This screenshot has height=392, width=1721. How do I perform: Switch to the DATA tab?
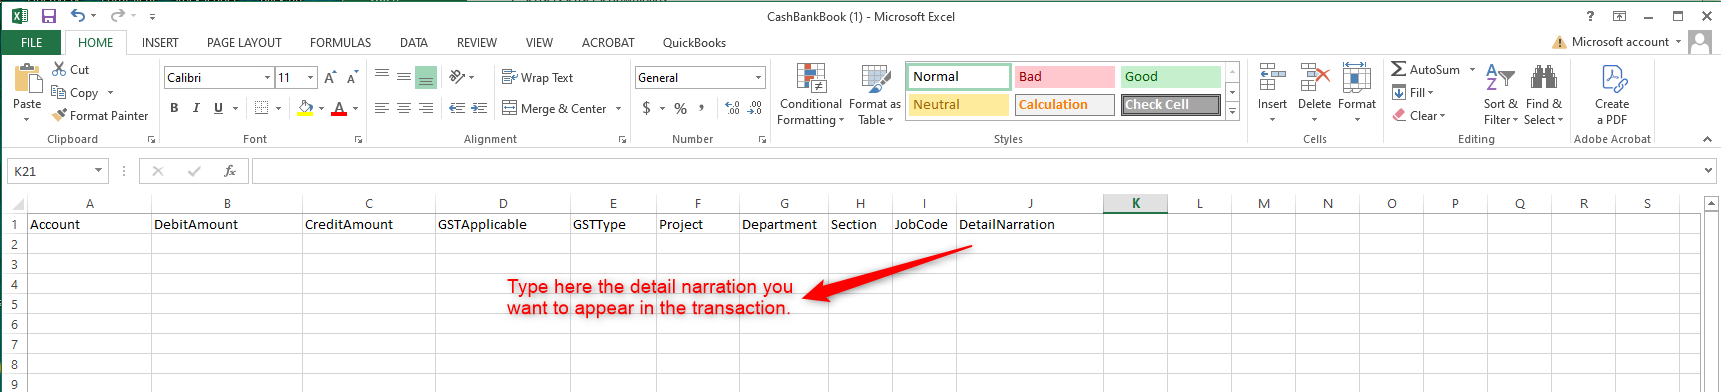pos(414,42)
